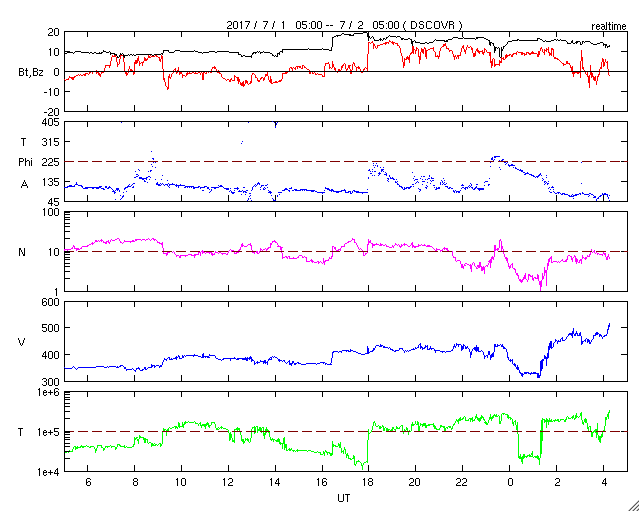This screenshot has height=512, width=640.
Task: Click the "22" hour label on UT axis
Action: [462, 482]
